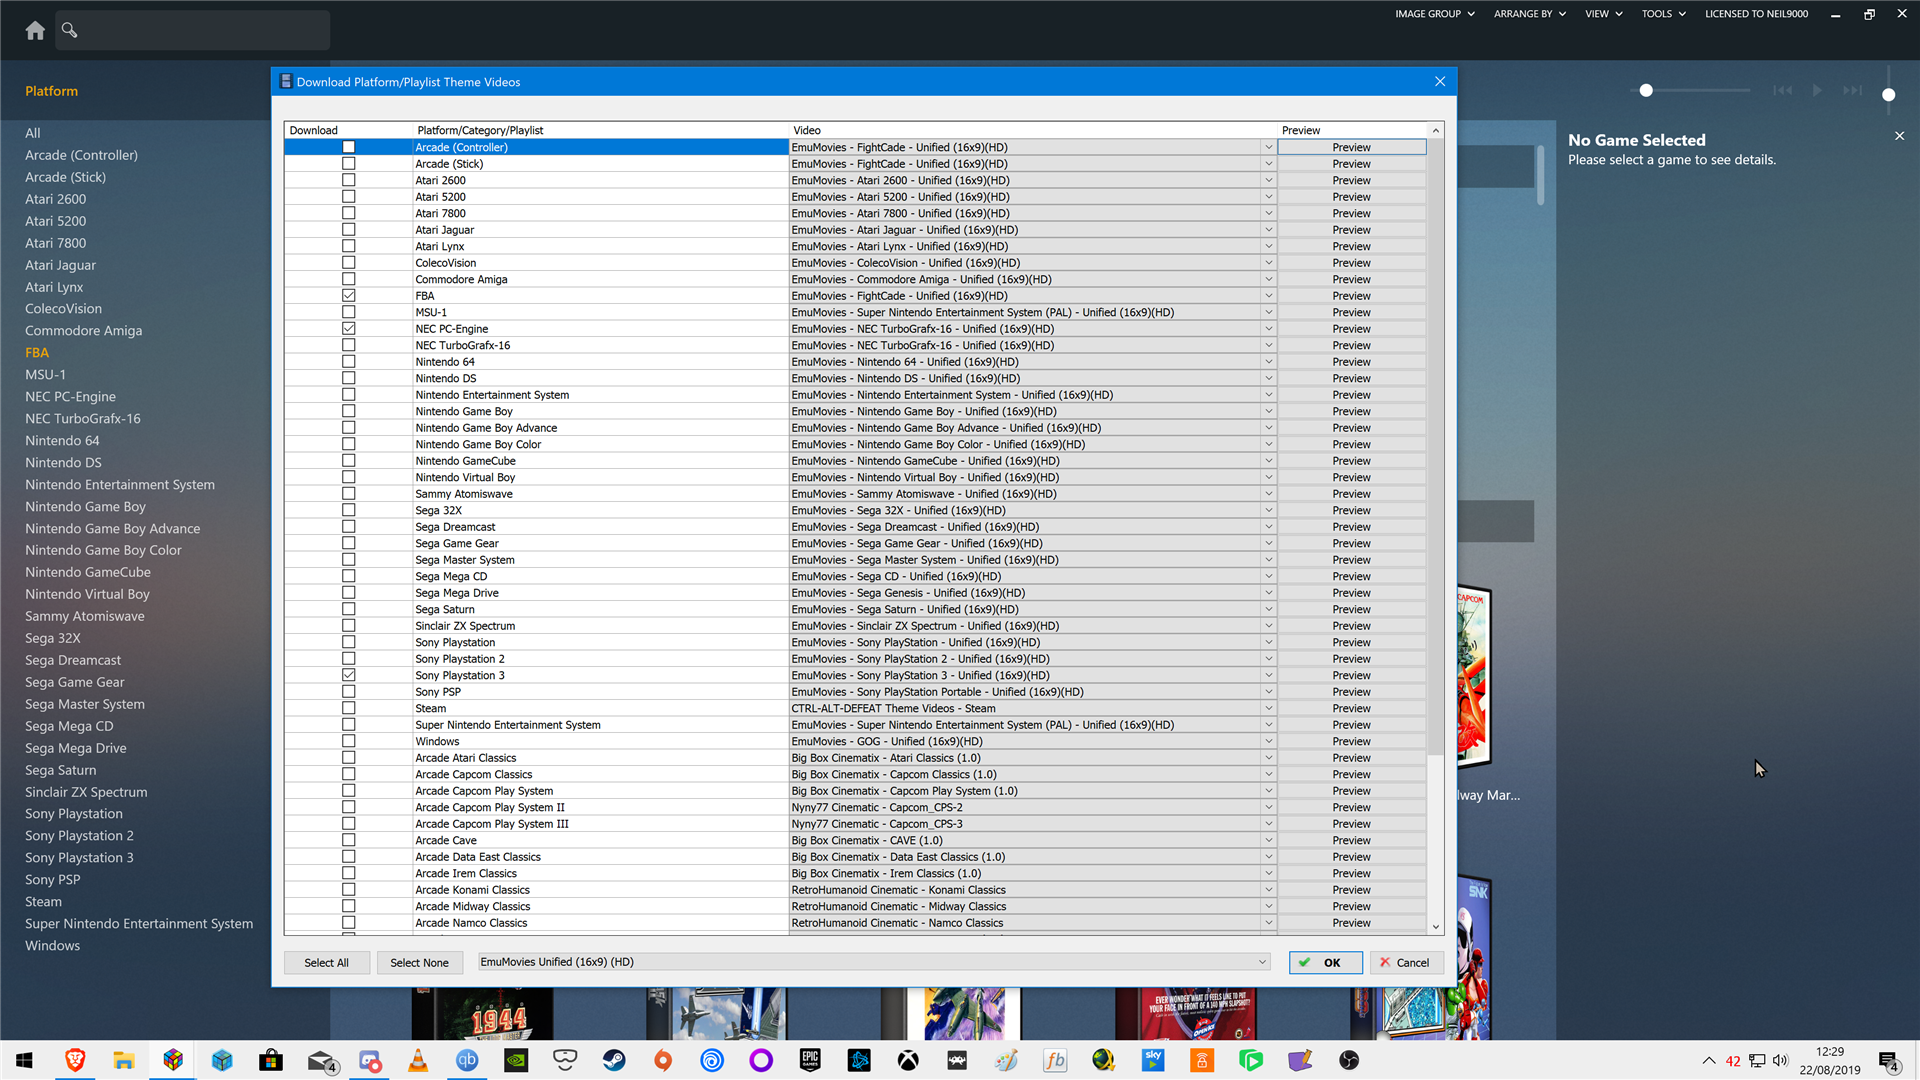Launch Steam from taskbar
The height and width of the screenshot is (1080, 1920).
[x=614, y=1060]
